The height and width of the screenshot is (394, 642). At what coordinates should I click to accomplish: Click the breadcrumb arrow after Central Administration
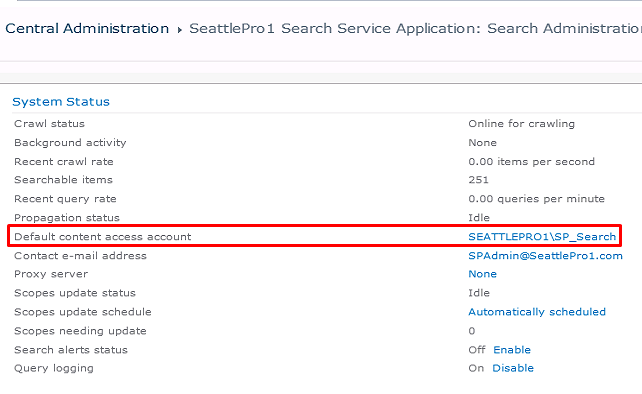coord(179,30)
